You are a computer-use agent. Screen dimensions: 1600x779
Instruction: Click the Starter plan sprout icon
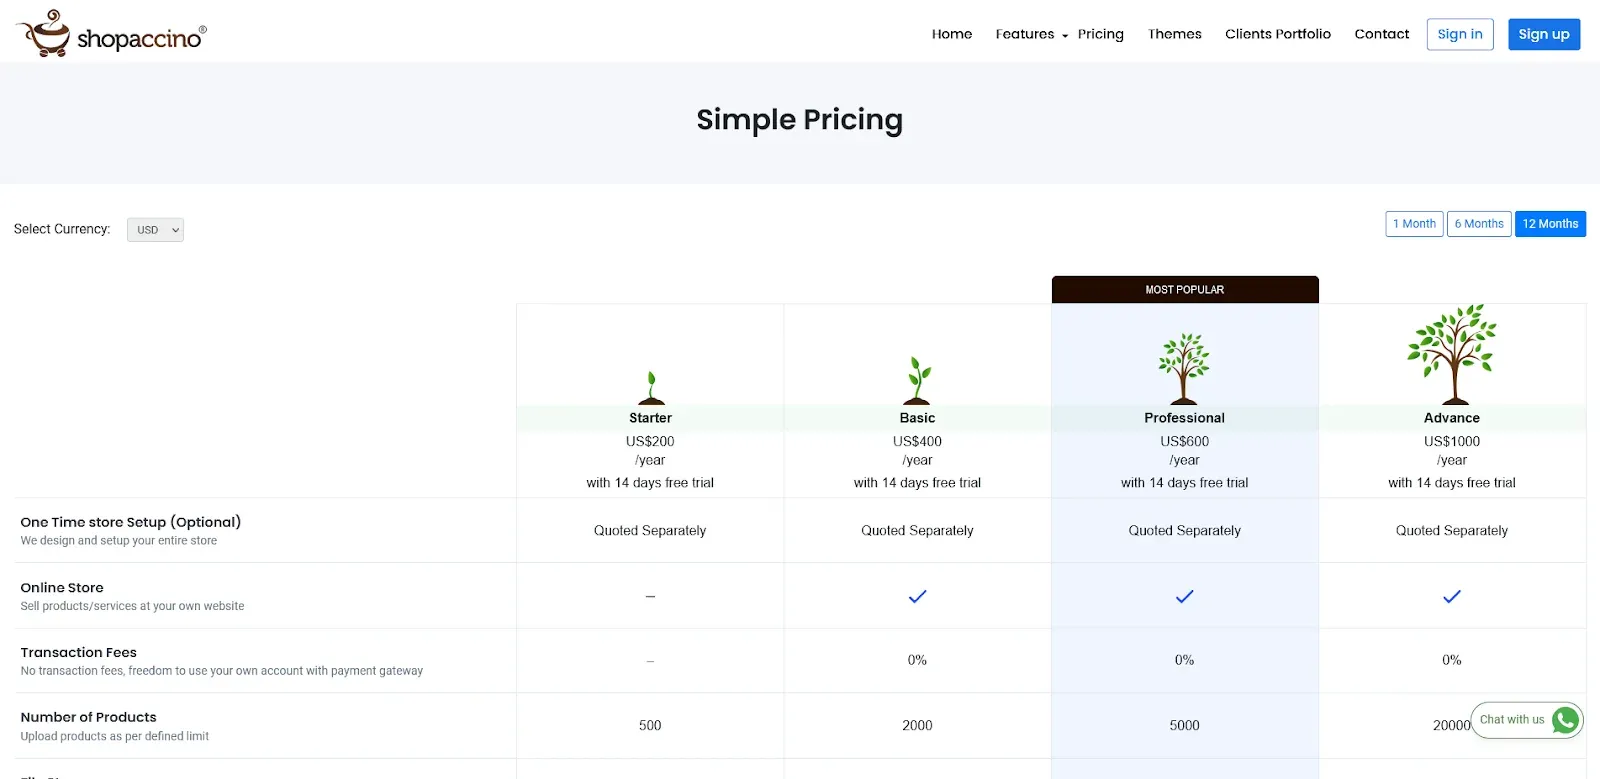651,387
